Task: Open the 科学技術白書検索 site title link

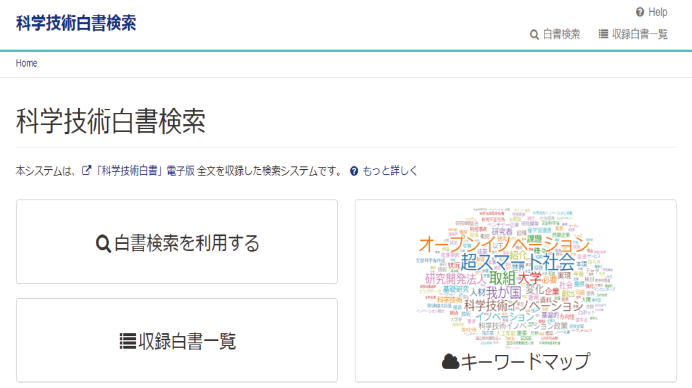Action: [x=76, y=23]
